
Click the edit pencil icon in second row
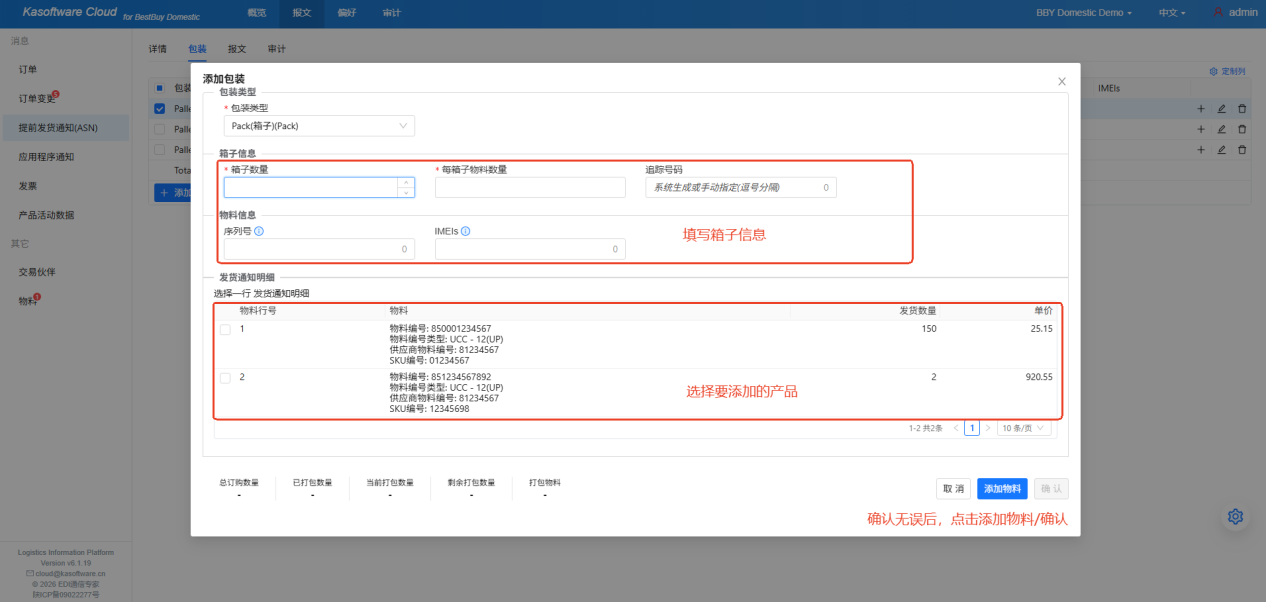click(x=1221, y=129)
